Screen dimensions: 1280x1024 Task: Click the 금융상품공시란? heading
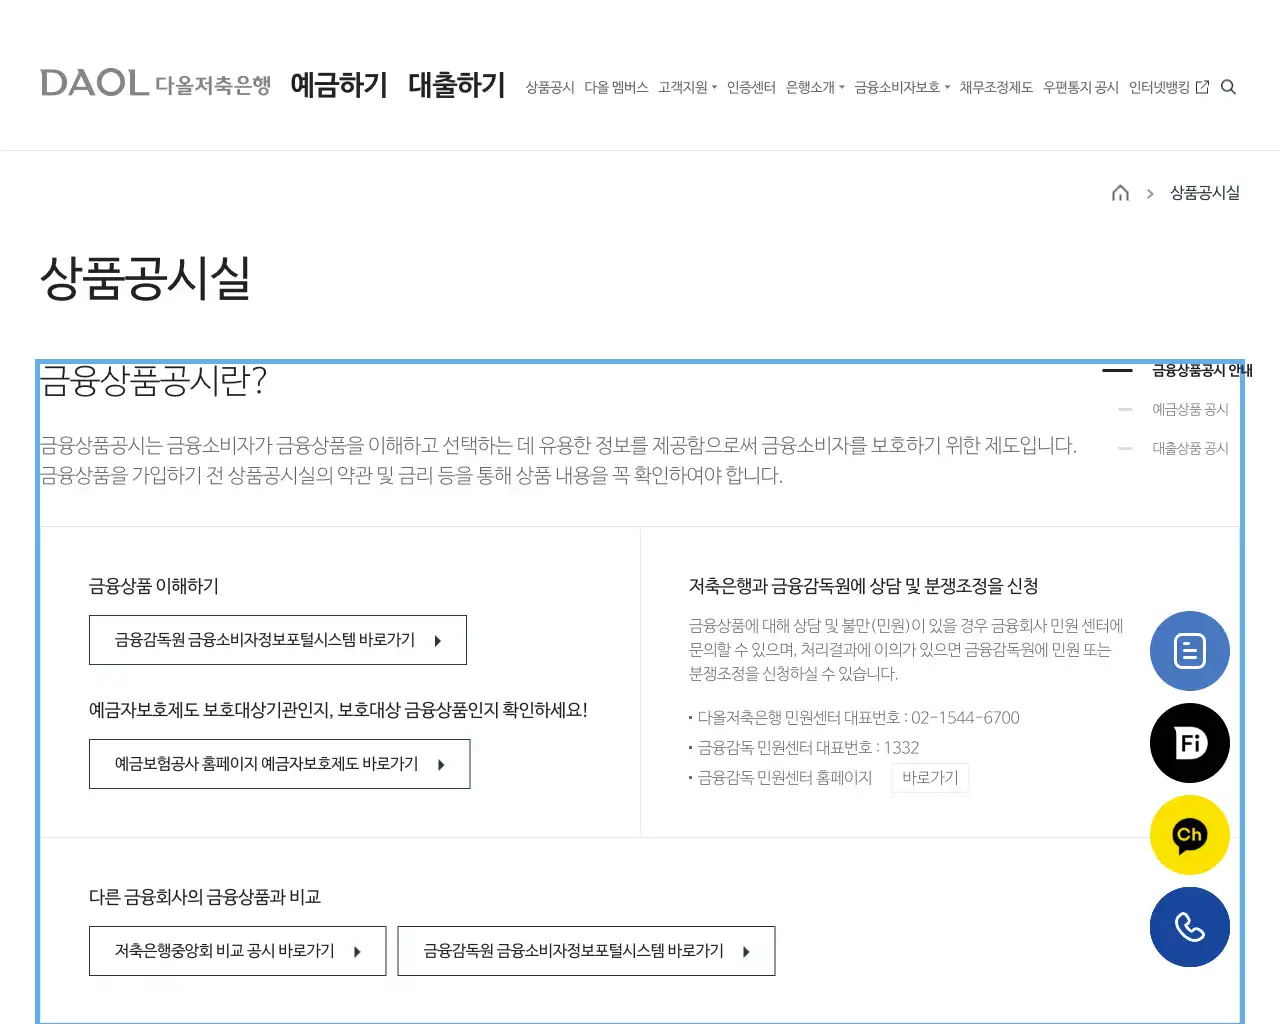click(x=153, y=381)
